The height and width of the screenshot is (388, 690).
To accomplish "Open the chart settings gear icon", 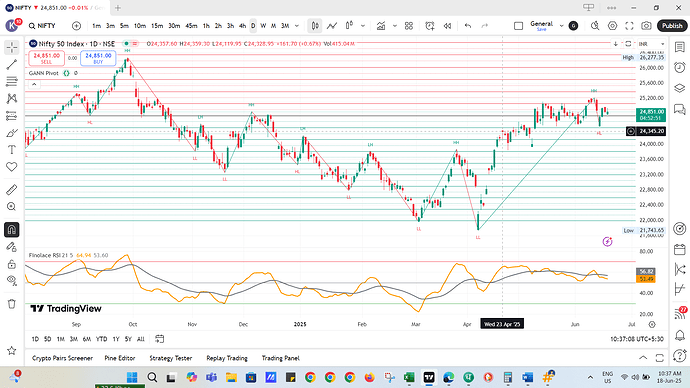I will tap(613, 26).
